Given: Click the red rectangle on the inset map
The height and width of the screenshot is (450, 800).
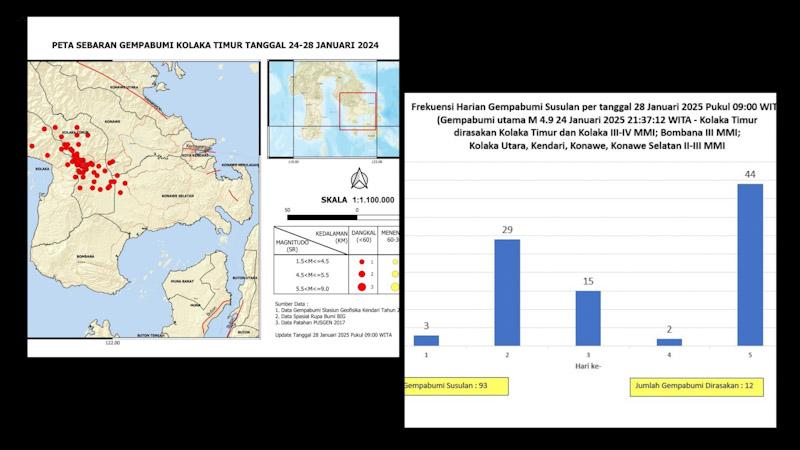Looking at the screenshot, I should [358, 111].
